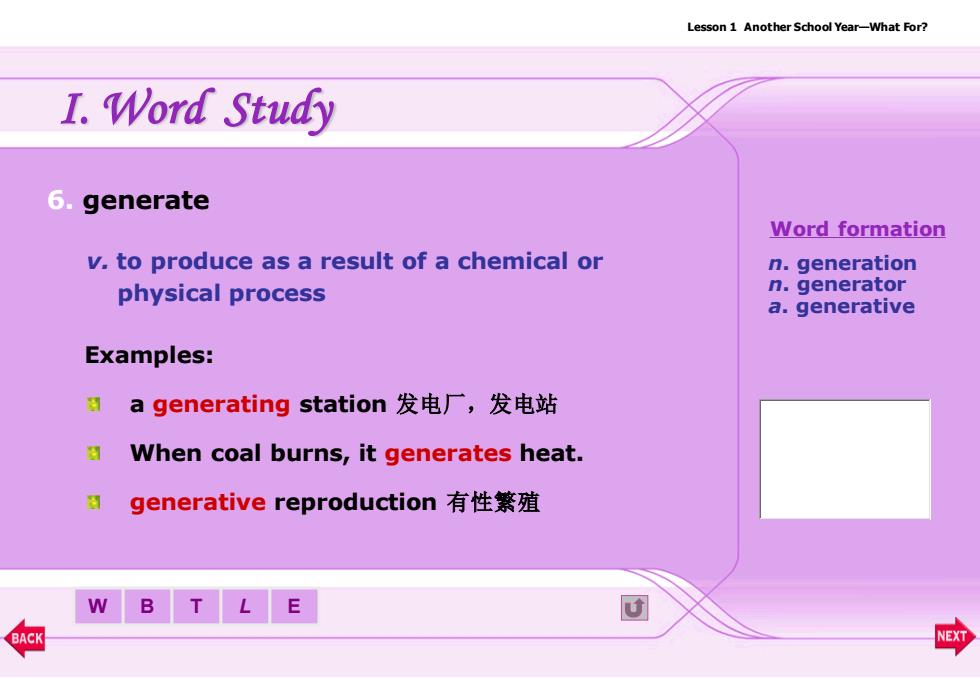Click the white image placeholder box

point(845,459)
